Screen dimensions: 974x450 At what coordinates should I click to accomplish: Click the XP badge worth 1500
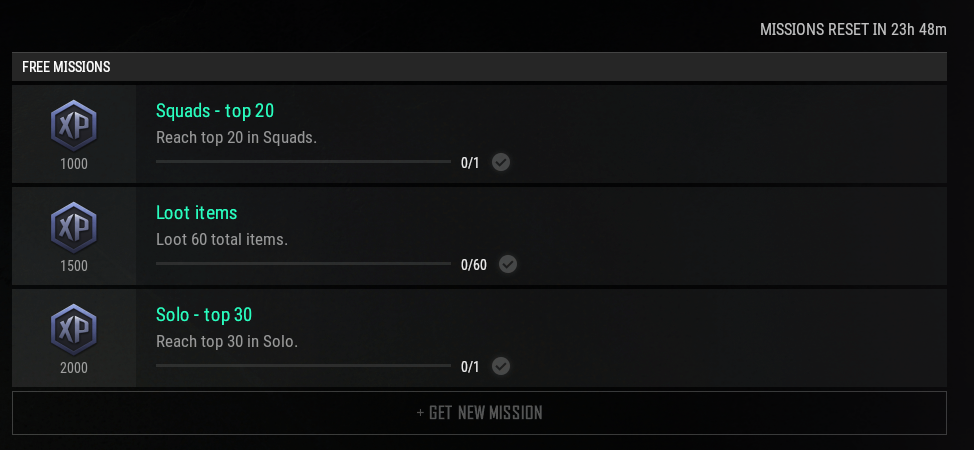pyautogui.click(x=73, y=227)
